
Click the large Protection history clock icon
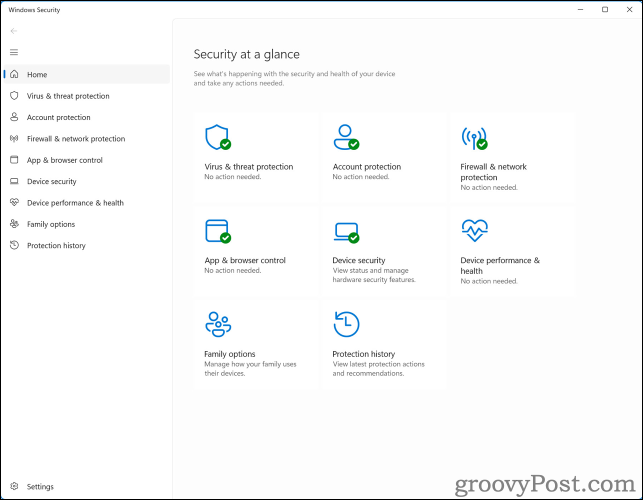pos(346,324)
